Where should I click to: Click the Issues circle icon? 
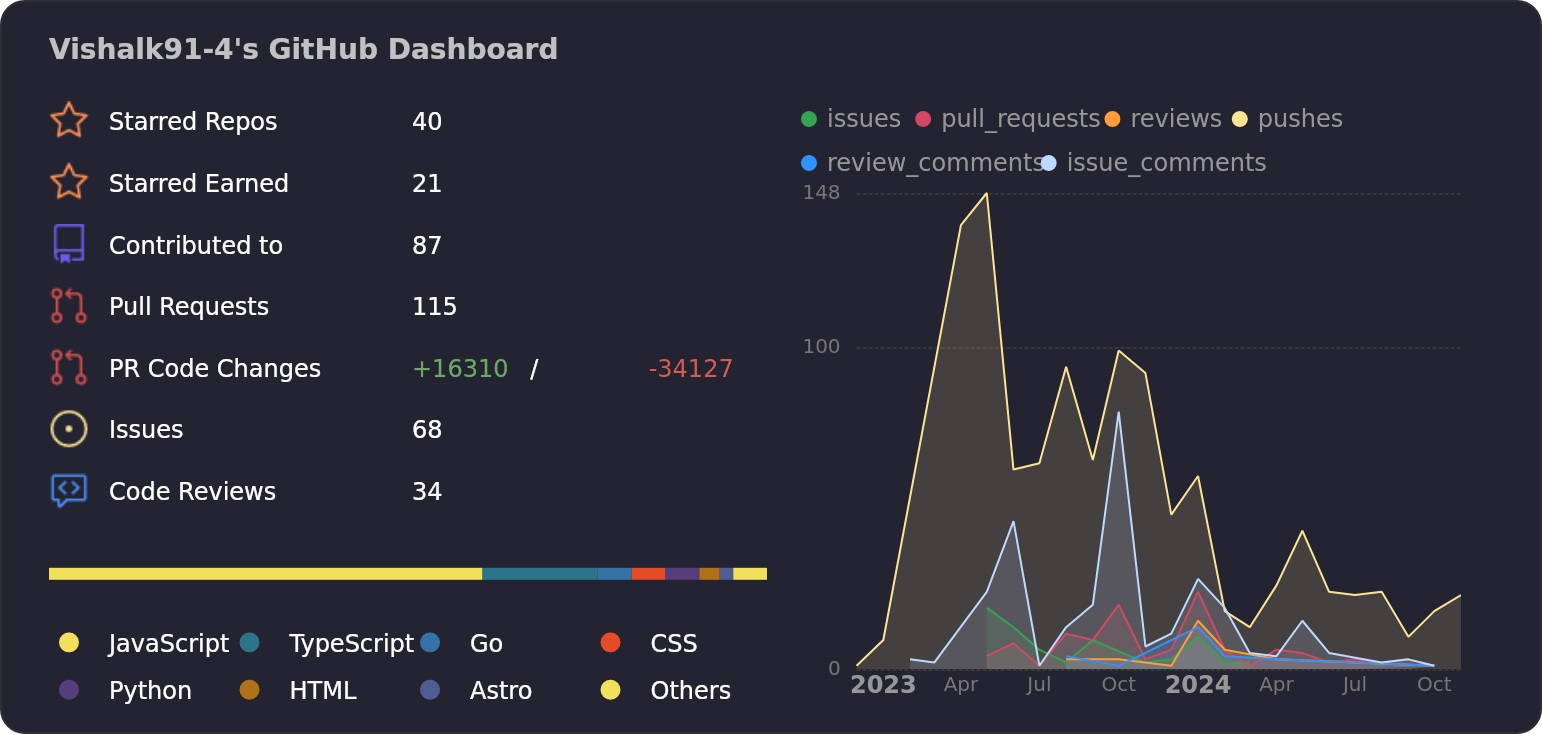pyautogui.click(x=69, y=429)
